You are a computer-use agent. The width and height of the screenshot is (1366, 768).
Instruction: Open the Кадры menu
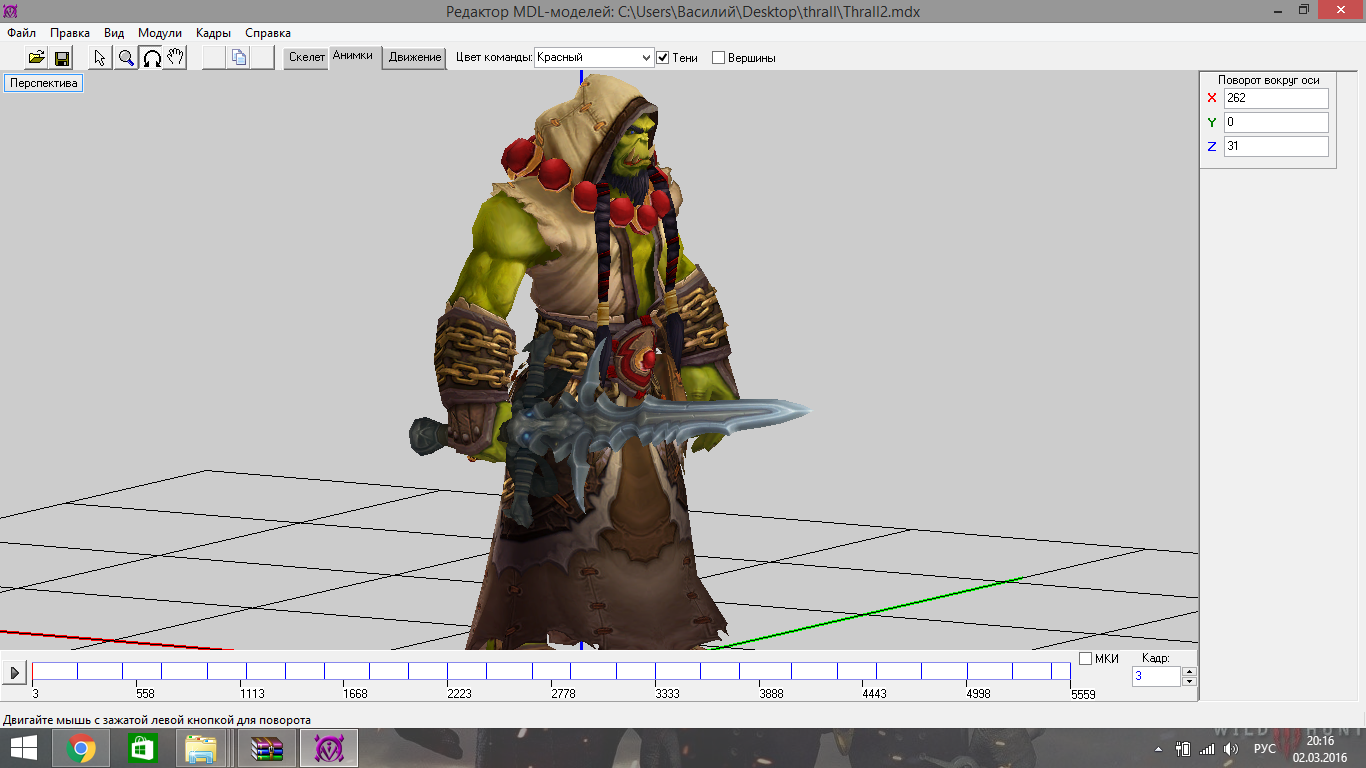pos(213,33)
